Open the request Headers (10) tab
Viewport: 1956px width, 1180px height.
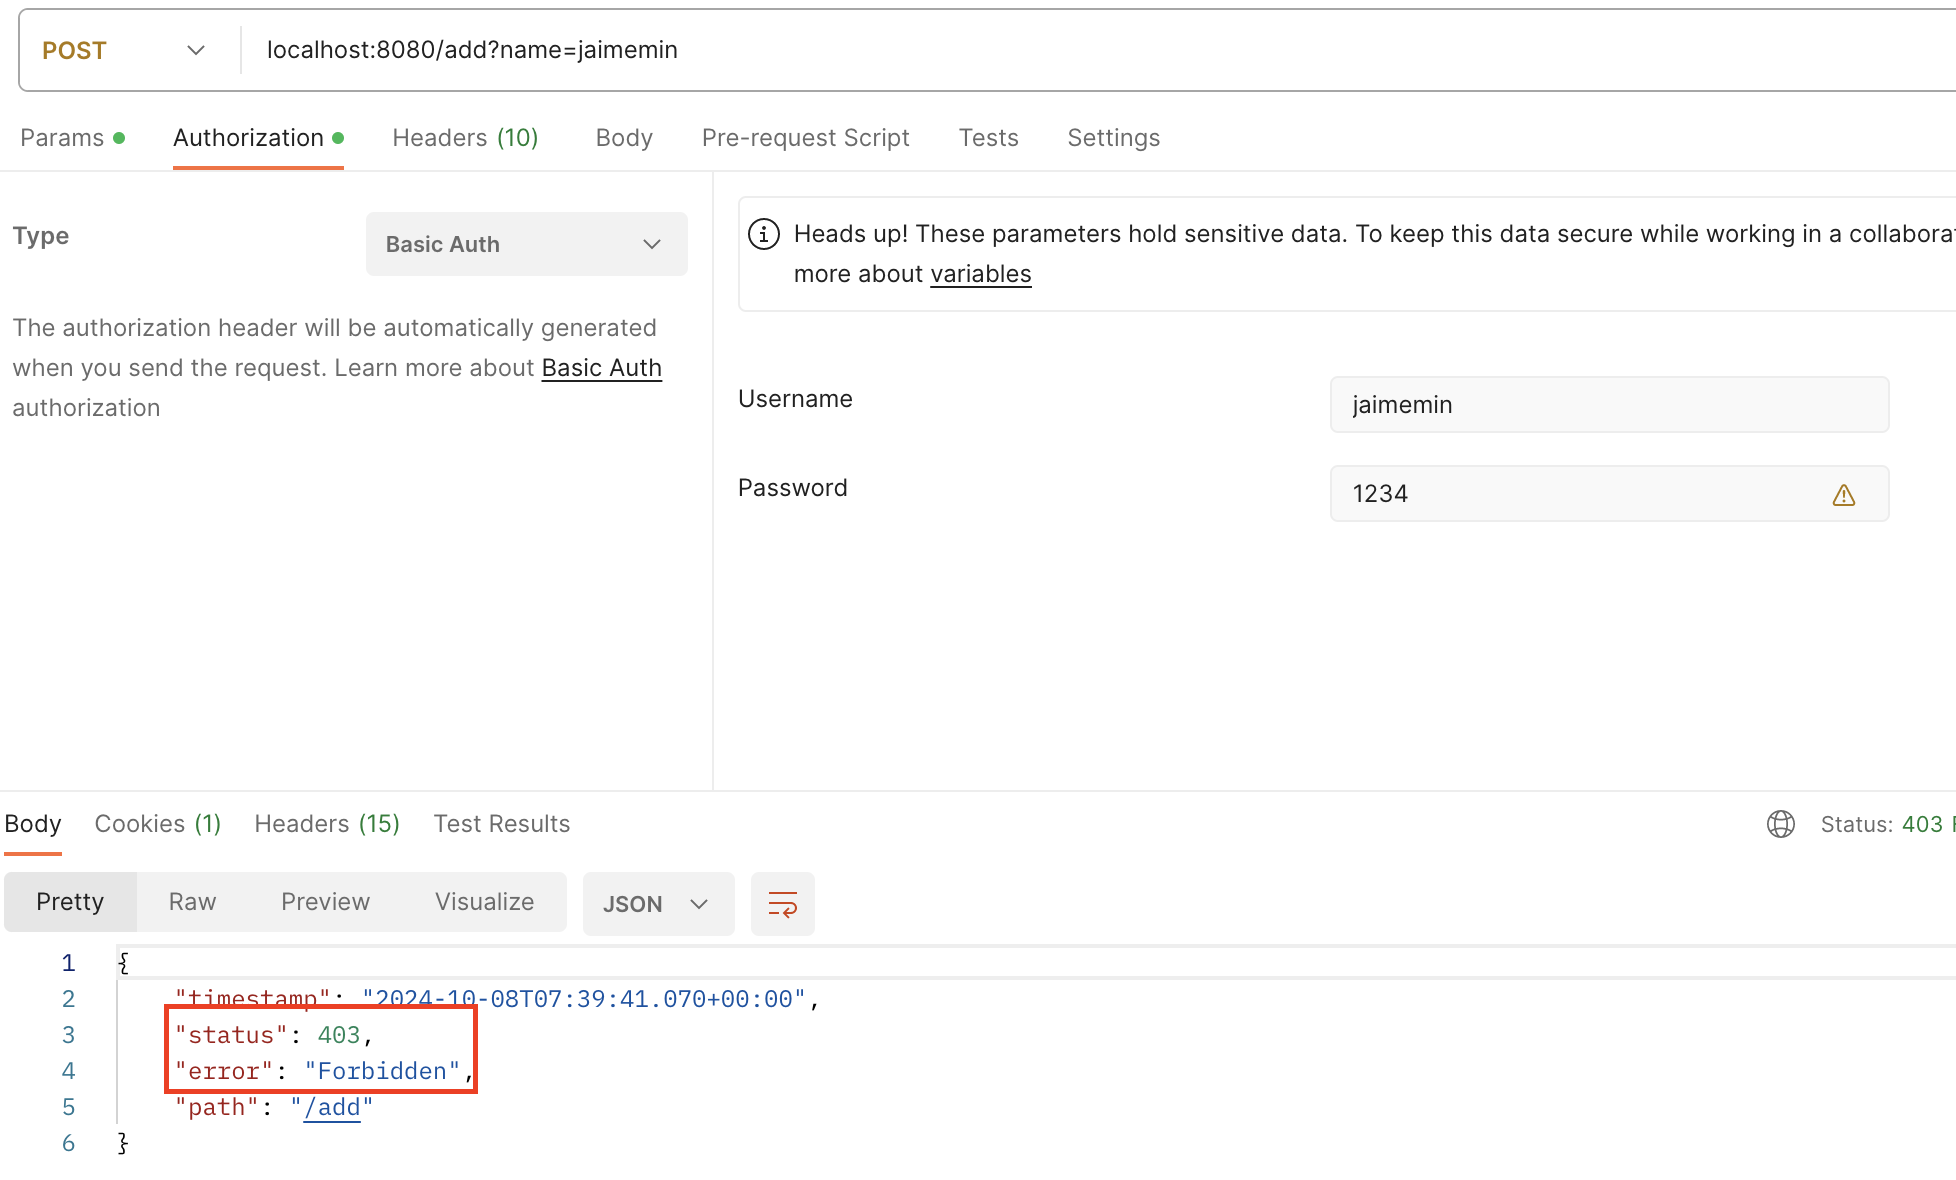tap(465, 138)
